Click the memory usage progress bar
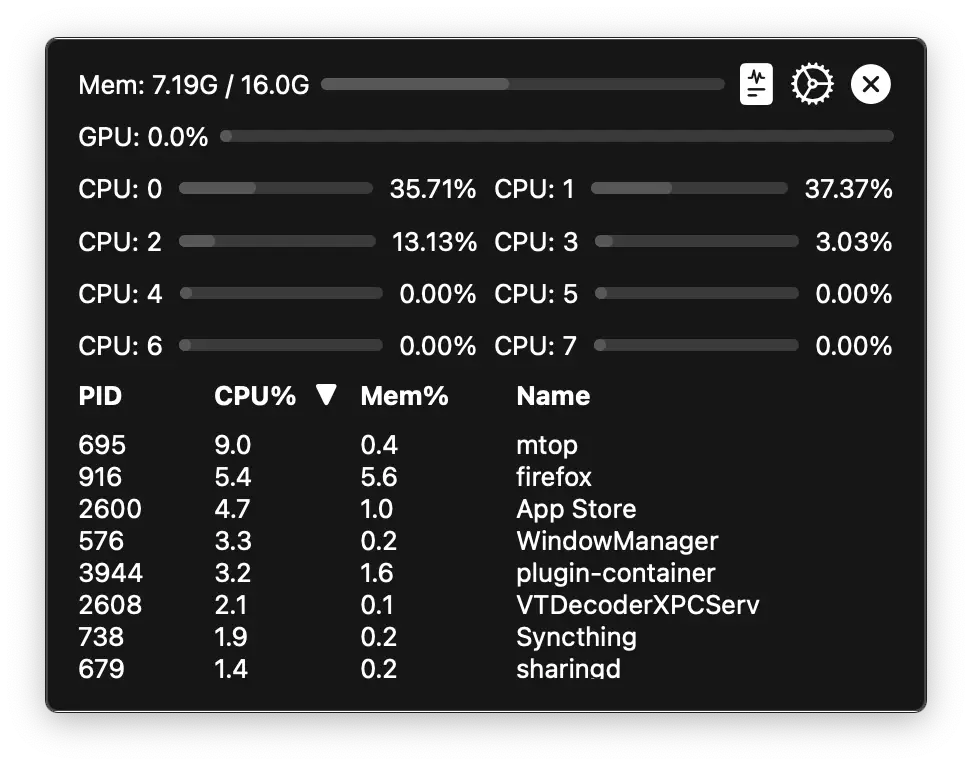This screenshot has width=972, height=766. point(524,84)
